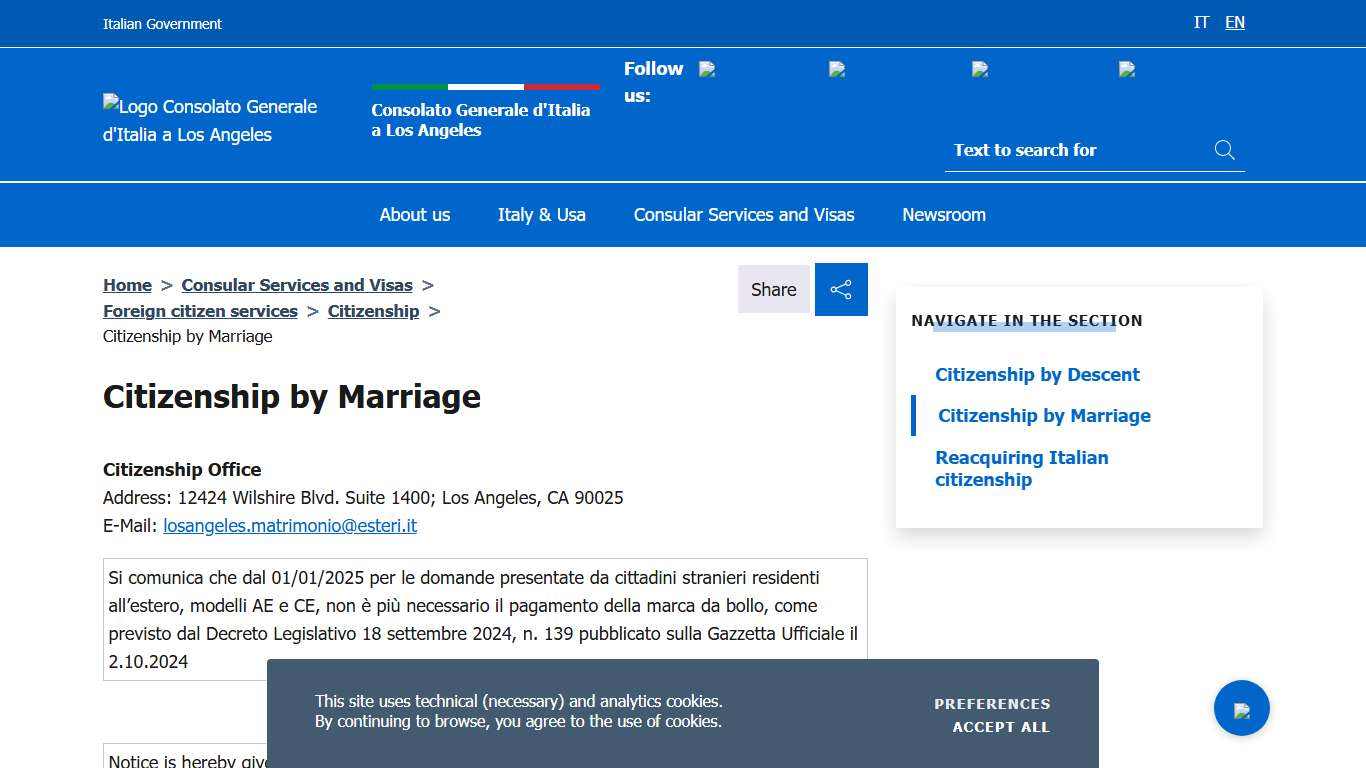
Task: Open the About us menu
Action: [x=414, y=214]
